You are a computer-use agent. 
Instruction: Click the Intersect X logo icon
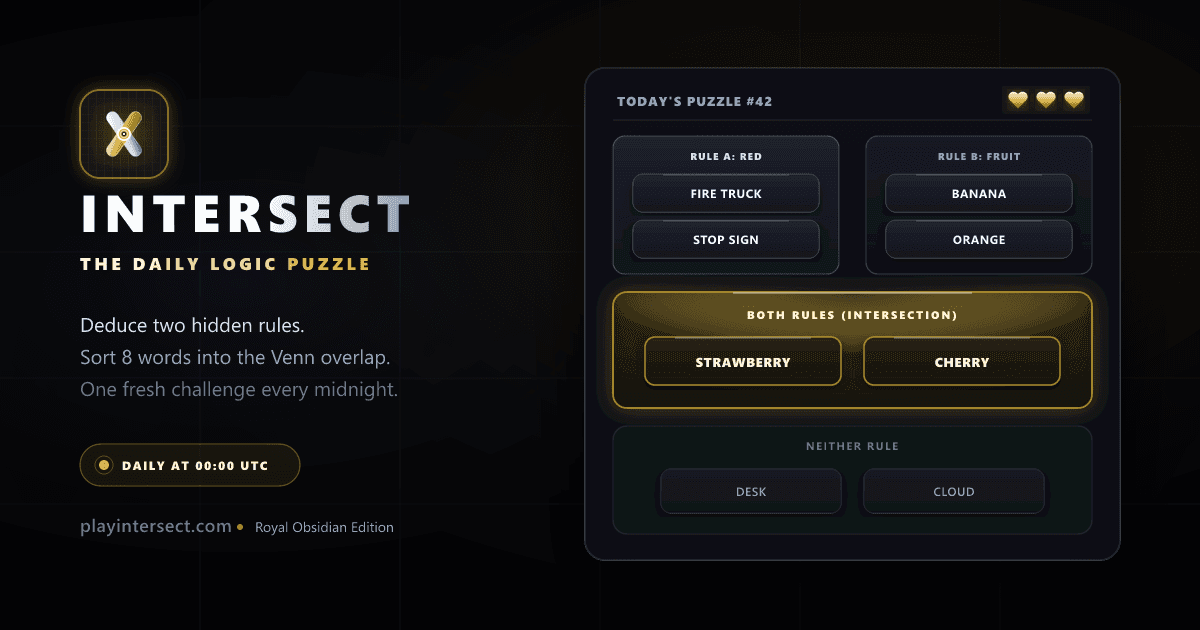click(124, 134)
